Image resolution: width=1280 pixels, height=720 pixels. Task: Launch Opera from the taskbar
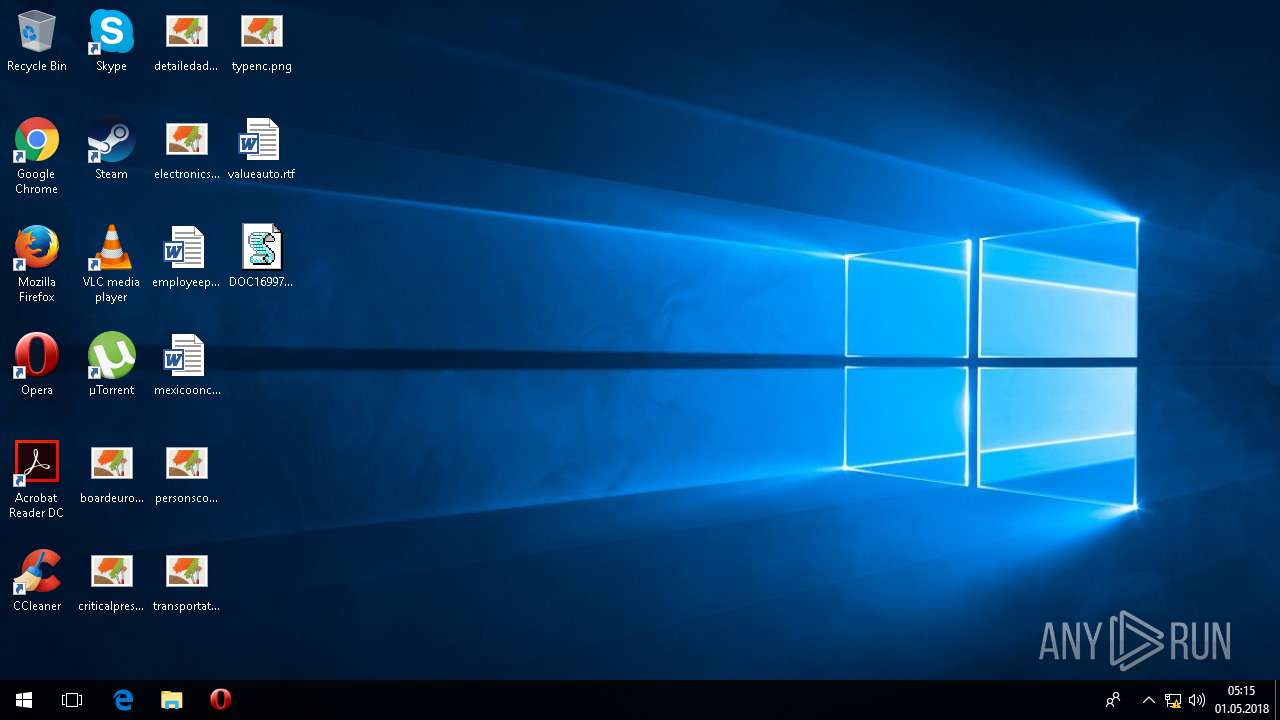tap(221, 700)
